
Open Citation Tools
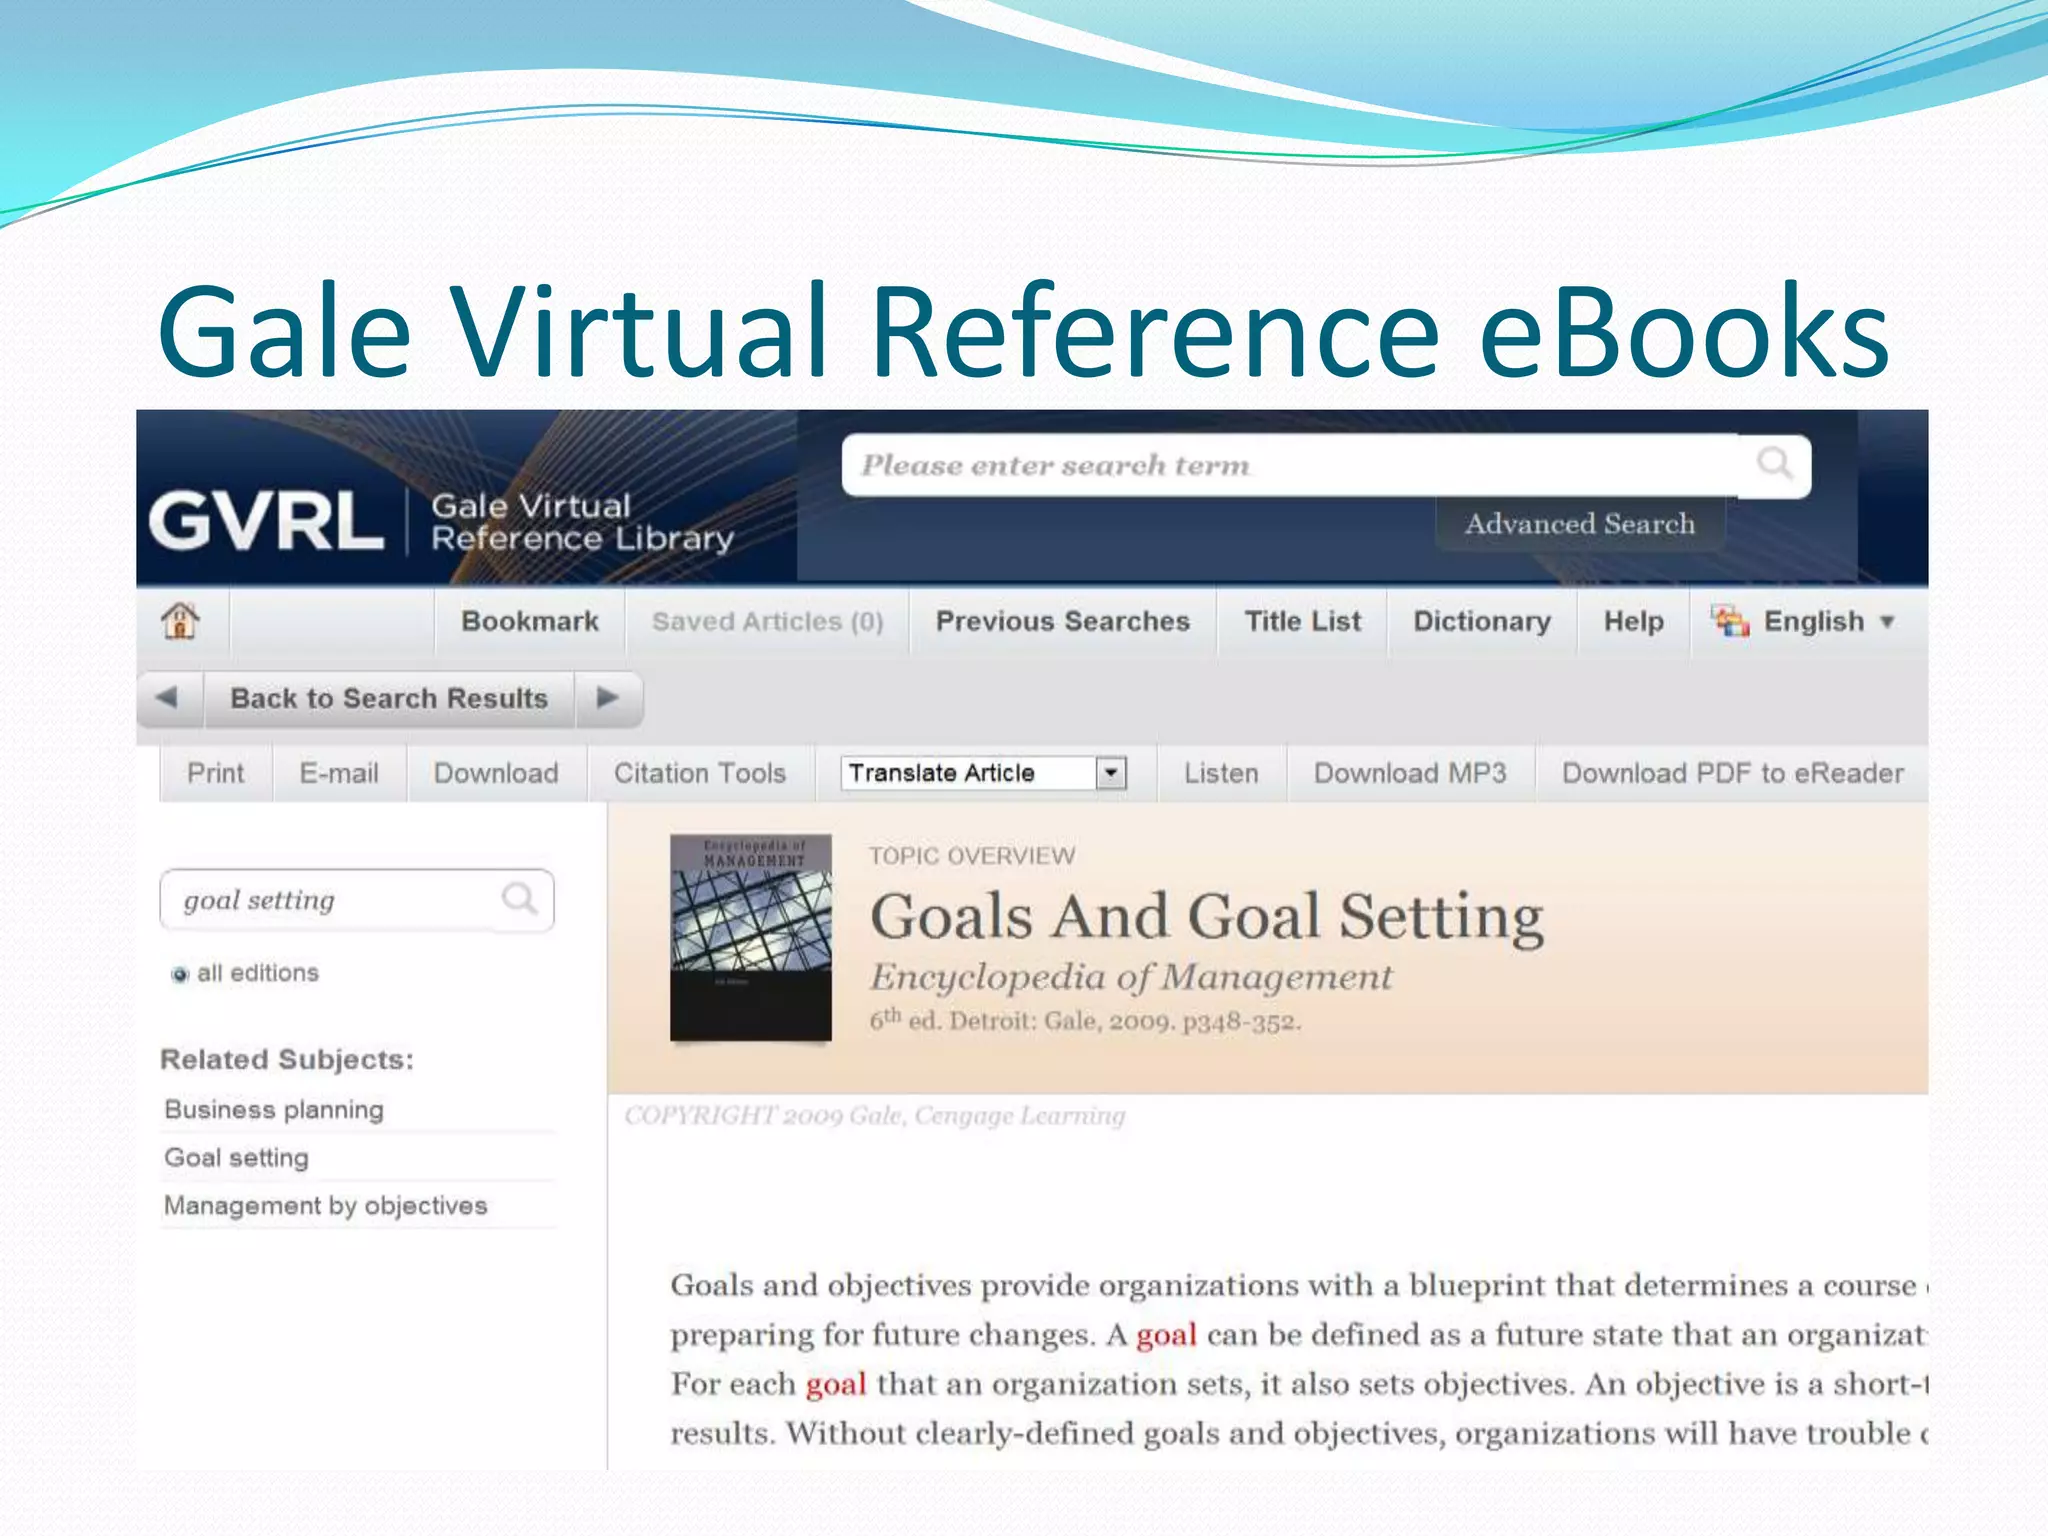point(700,773)
